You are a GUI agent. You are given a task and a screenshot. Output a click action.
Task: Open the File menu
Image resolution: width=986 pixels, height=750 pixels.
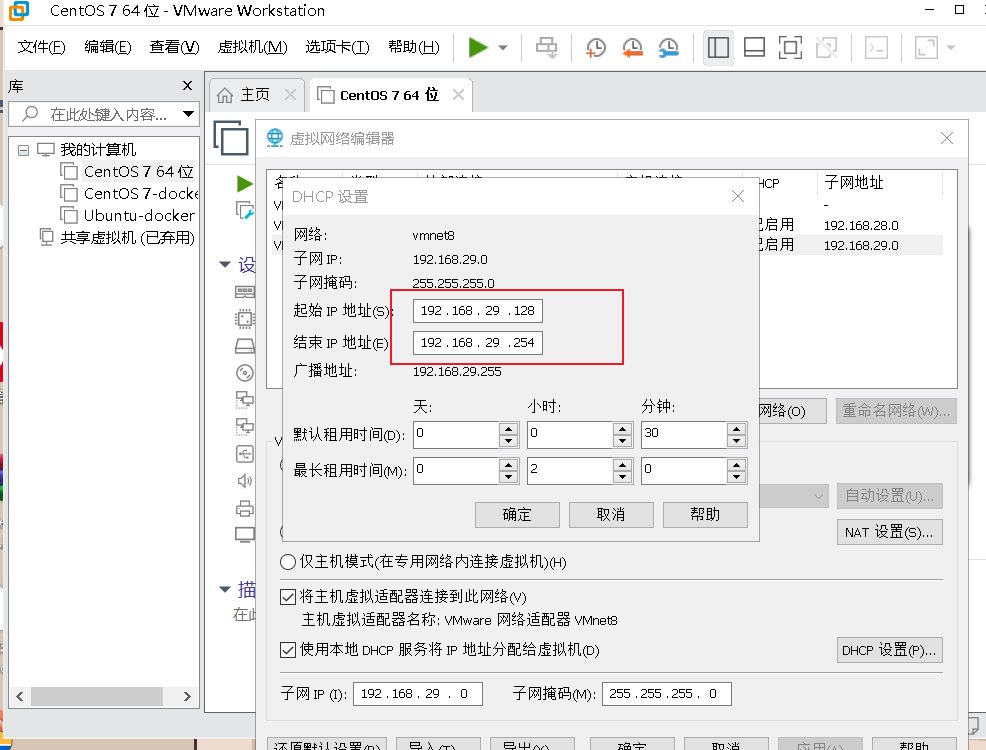(x=42, y=47)
